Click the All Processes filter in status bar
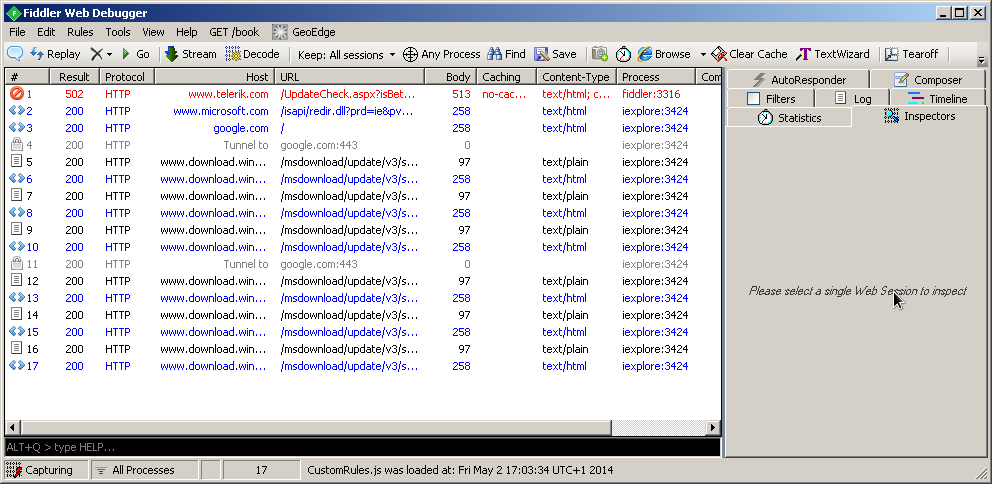 pyautogui.click(x=143, y=470)
